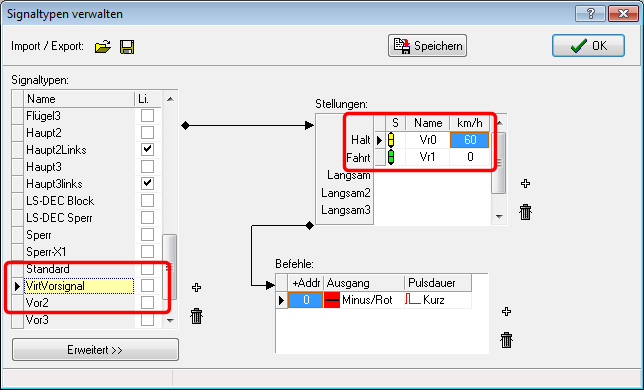The height and width of the screenshot is (390, 644).
Task: Delete selected signal type via trash icon
Action: coord(196,316)
